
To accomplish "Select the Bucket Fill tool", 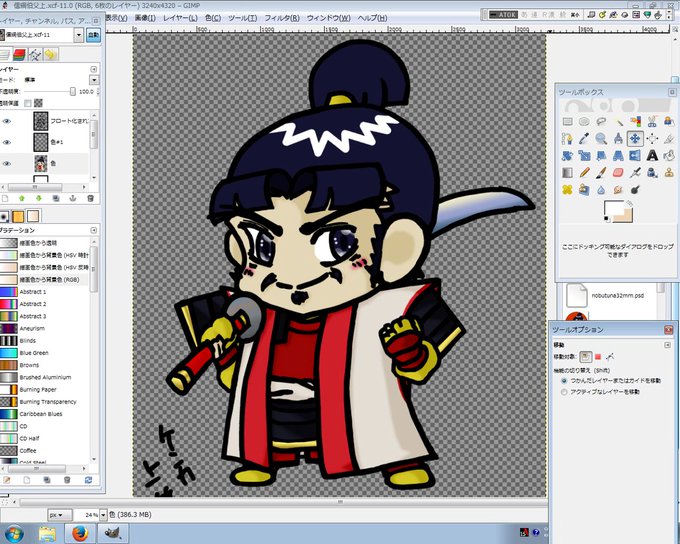I will [x=669, y=156].
